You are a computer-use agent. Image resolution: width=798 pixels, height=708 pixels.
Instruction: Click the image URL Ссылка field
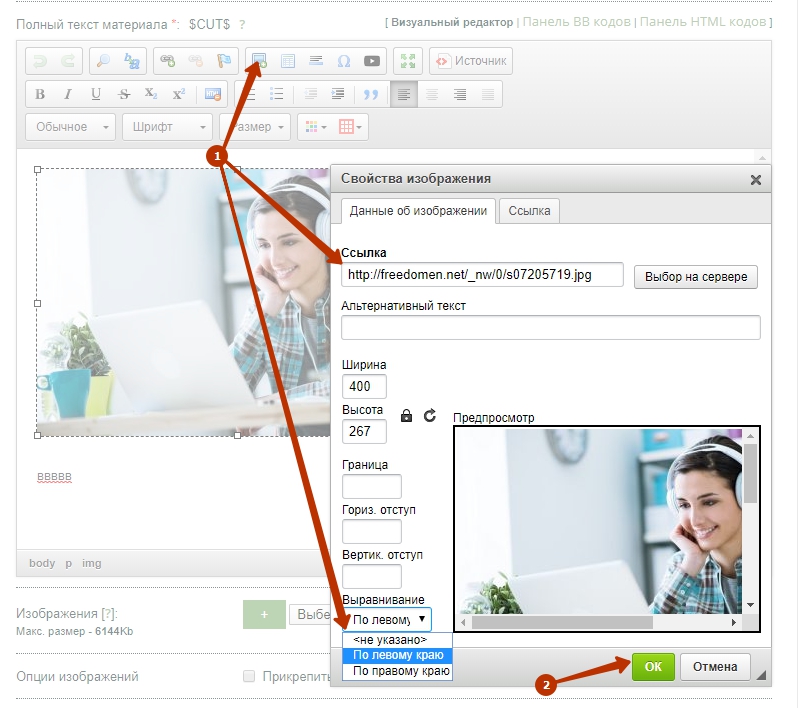click(482, 275)
